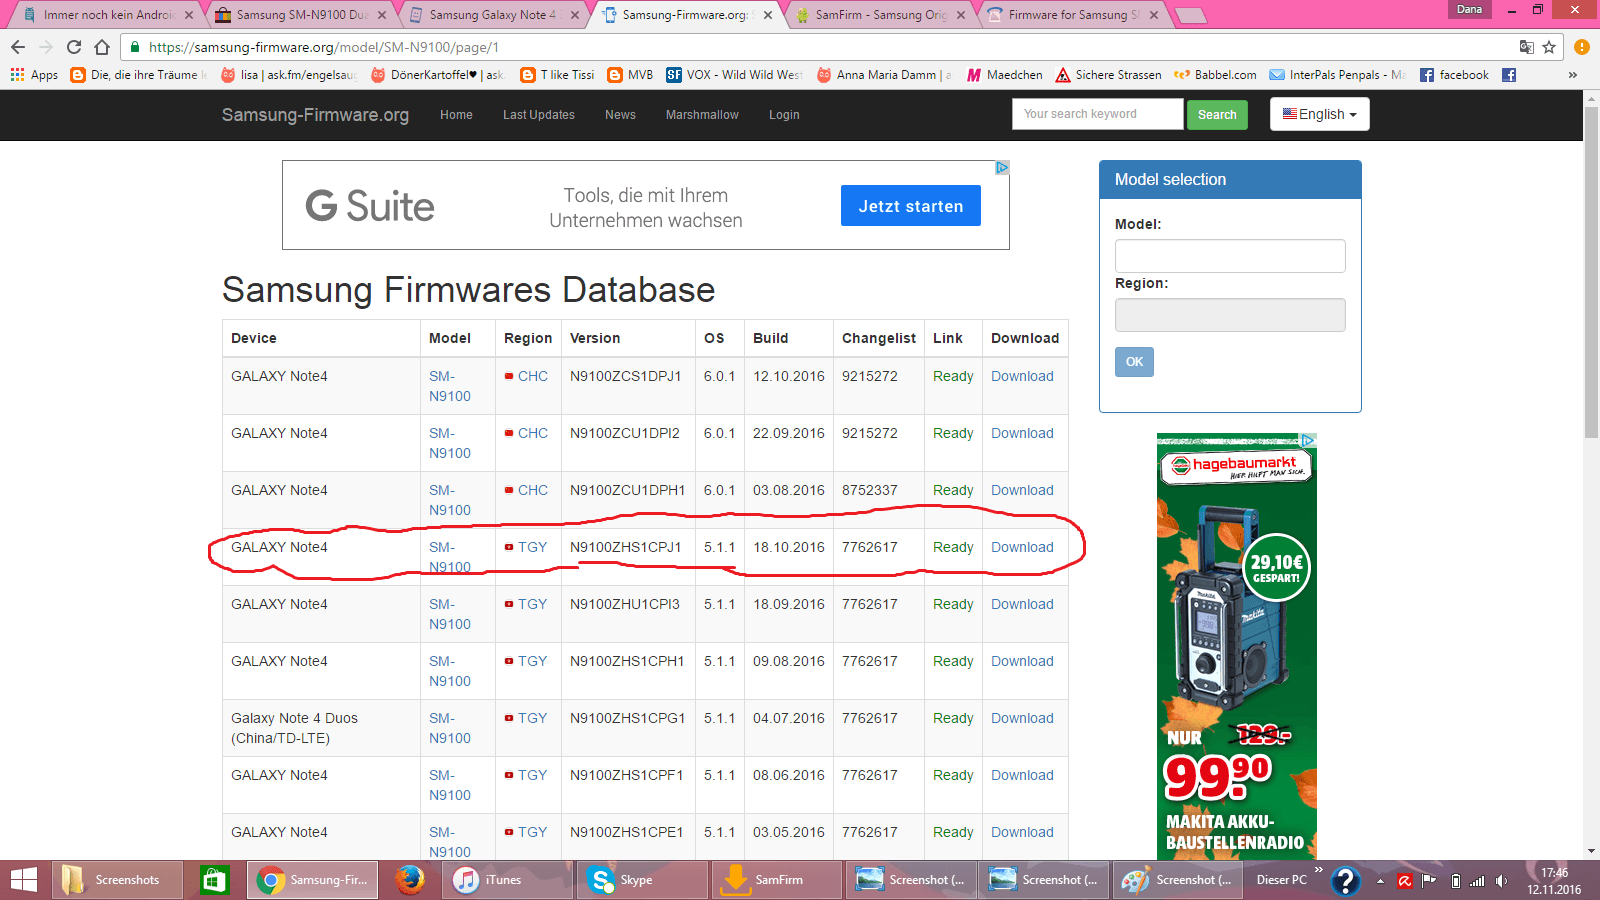
Task: Click the translate page icon in address bar
Action: (x=1526, y=47)
